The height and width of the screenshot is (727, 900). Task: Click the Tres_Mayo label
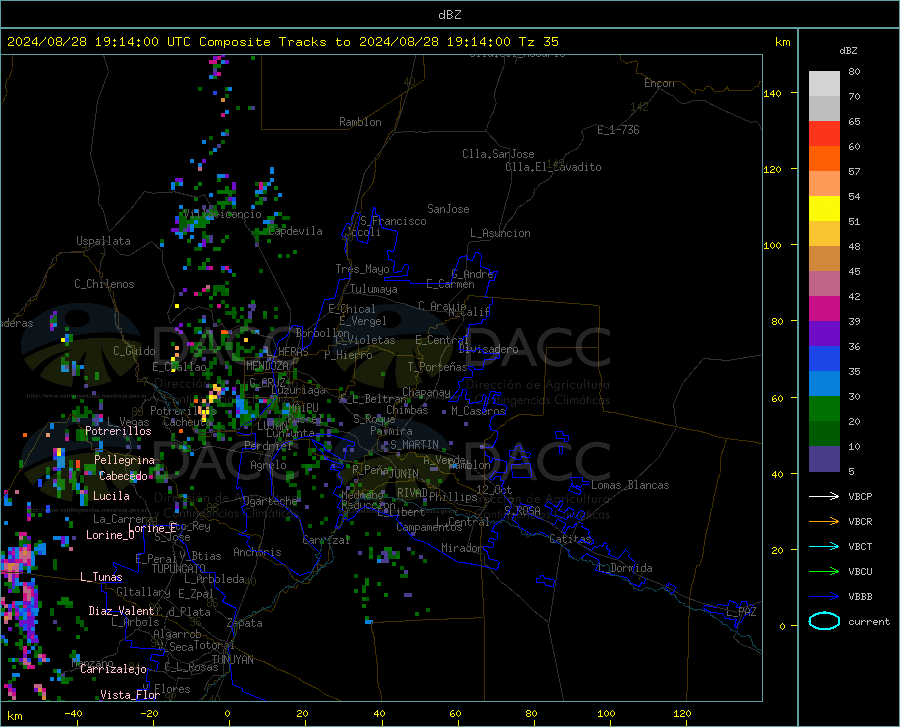362,269
